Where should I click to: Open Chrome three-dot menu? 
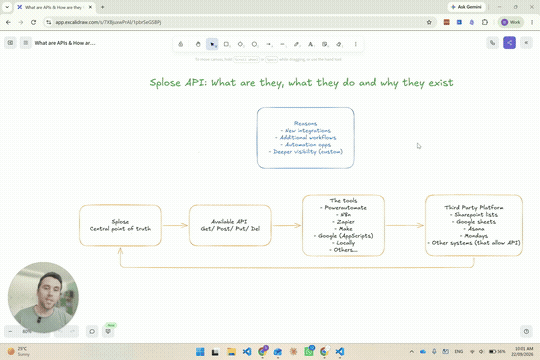(532, 22)
